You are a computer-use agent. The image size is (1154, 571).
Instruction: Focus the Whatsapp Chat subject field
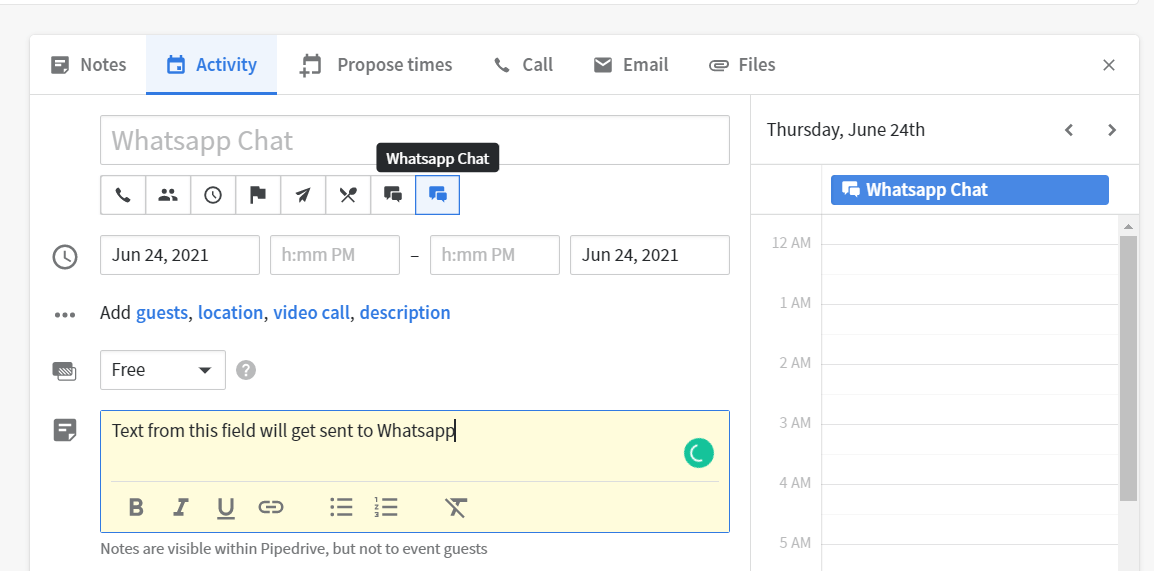point(415,140)
